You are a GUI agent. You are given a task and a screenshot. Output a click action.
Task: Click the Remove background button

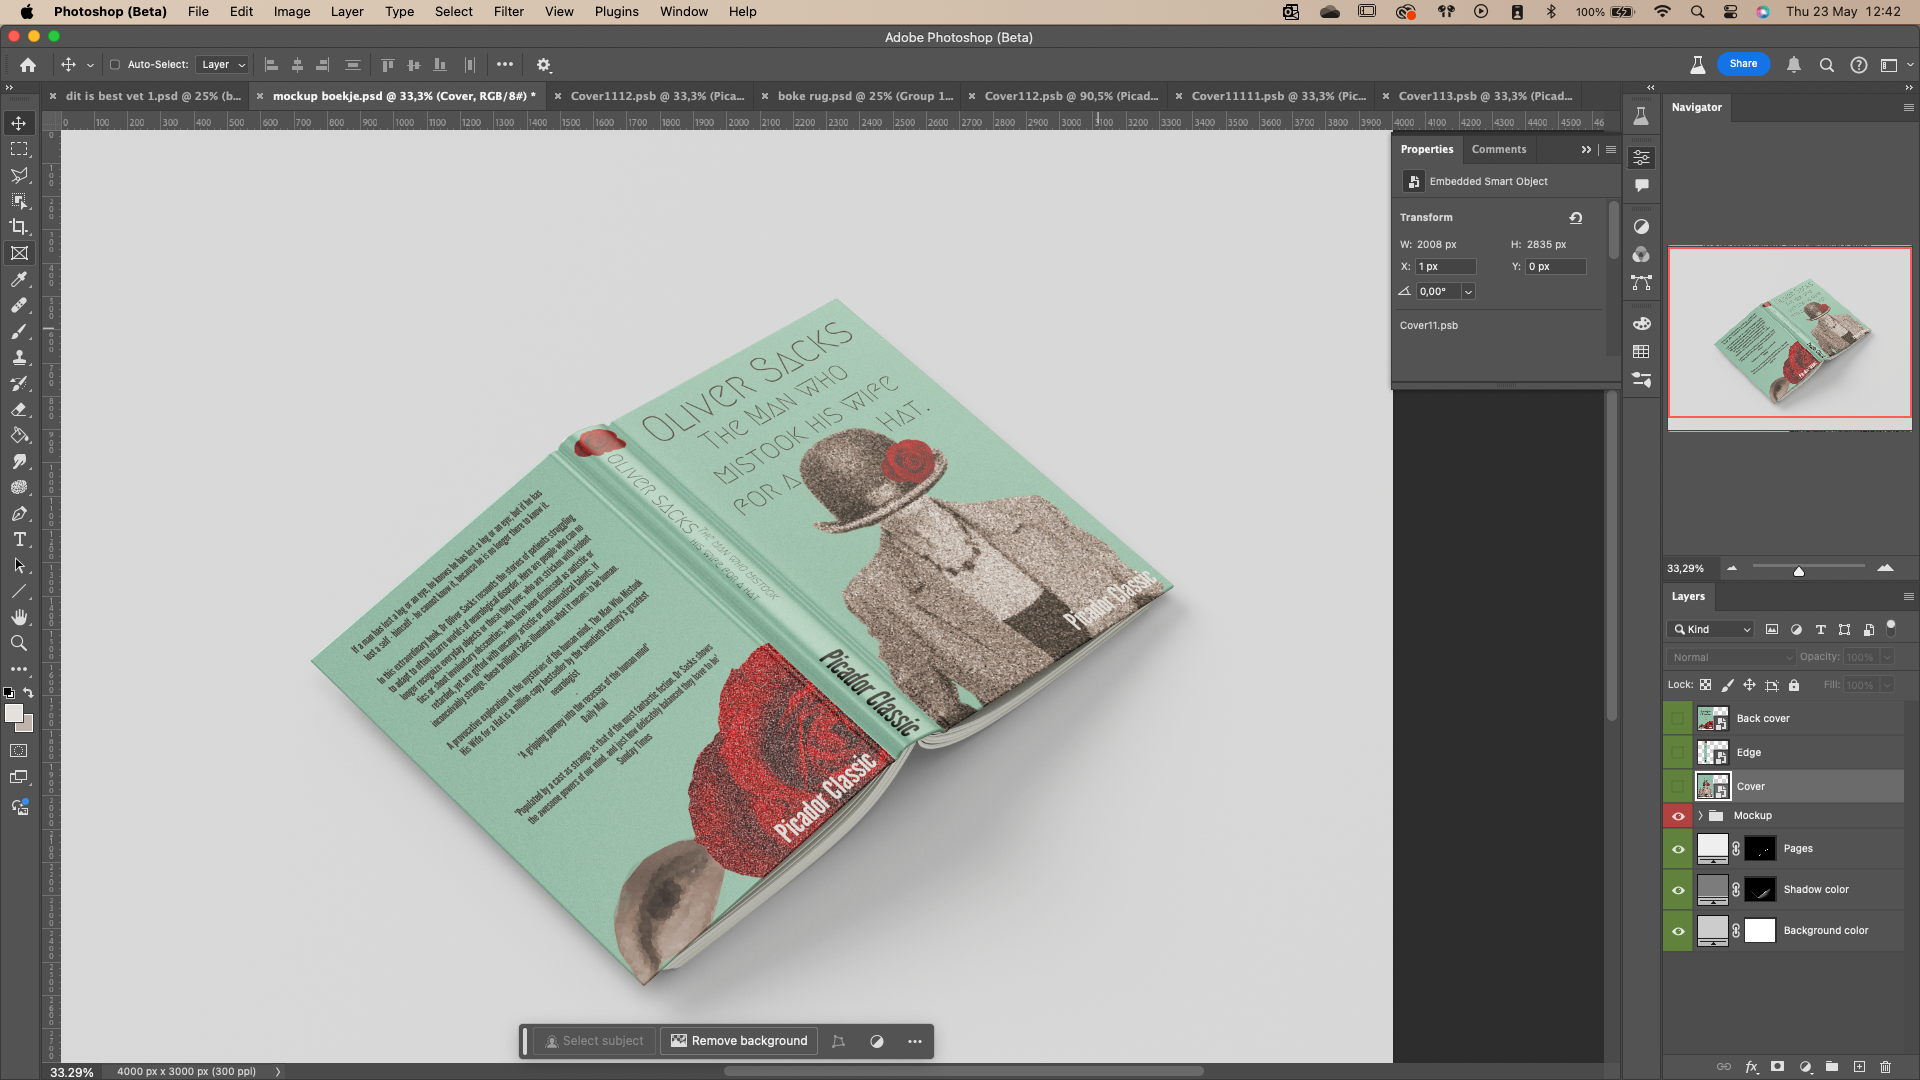[x=739, y=1041]
